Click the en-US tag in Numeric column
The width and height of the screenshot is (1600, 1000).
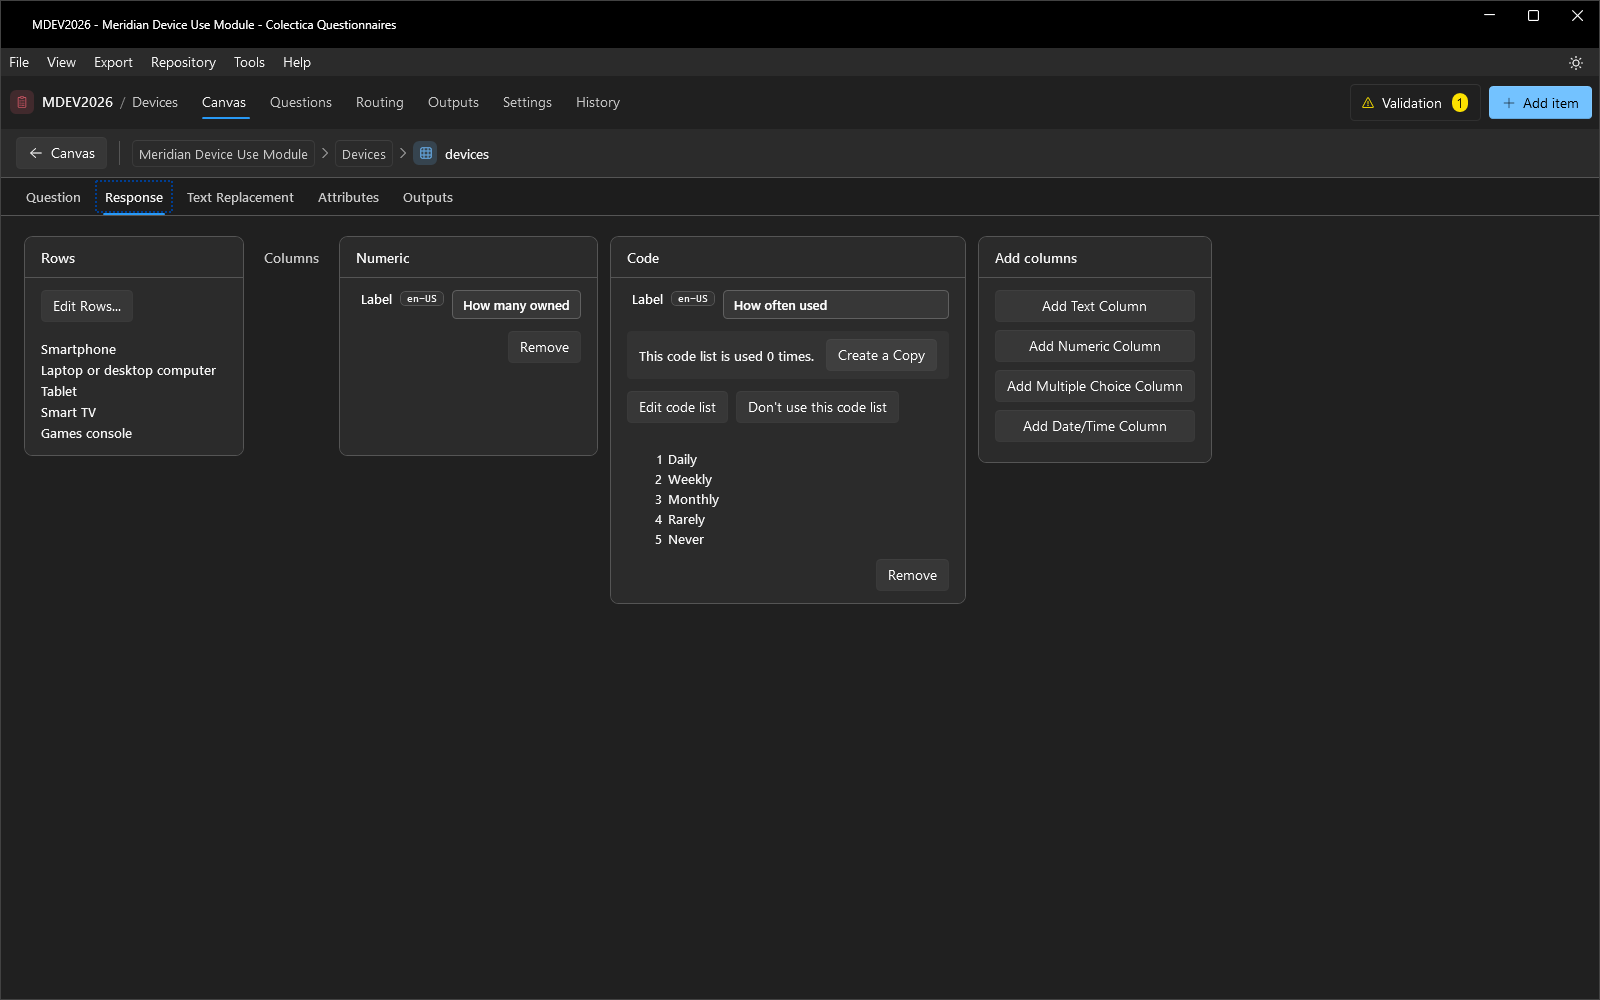pos(422,299)
